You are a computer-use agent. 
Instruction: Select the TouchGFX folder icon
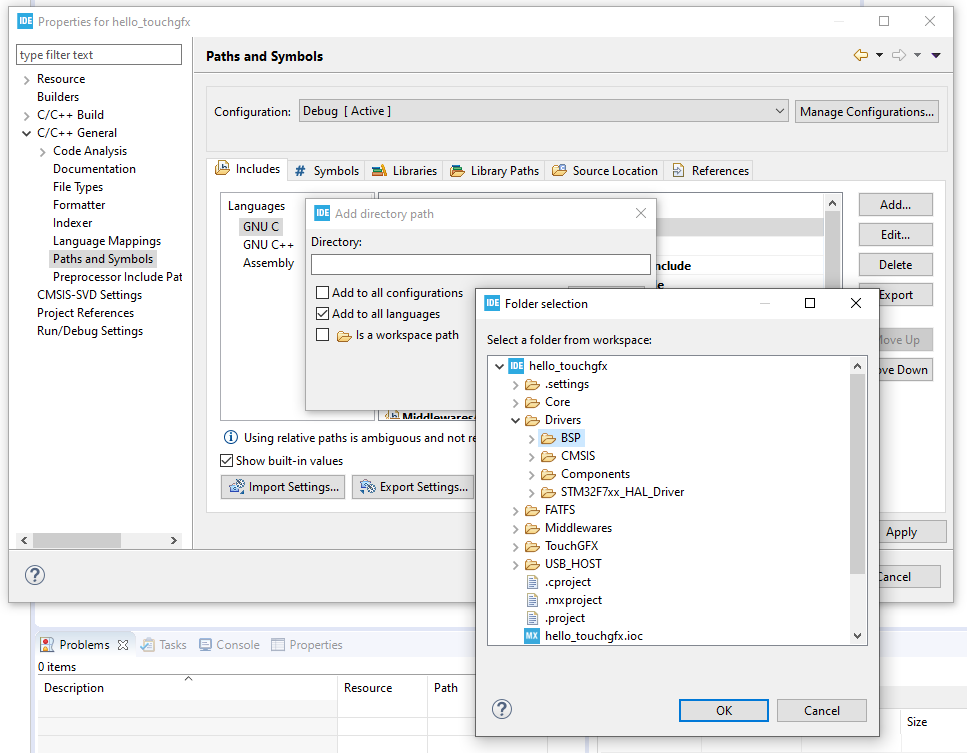[532, 546]
